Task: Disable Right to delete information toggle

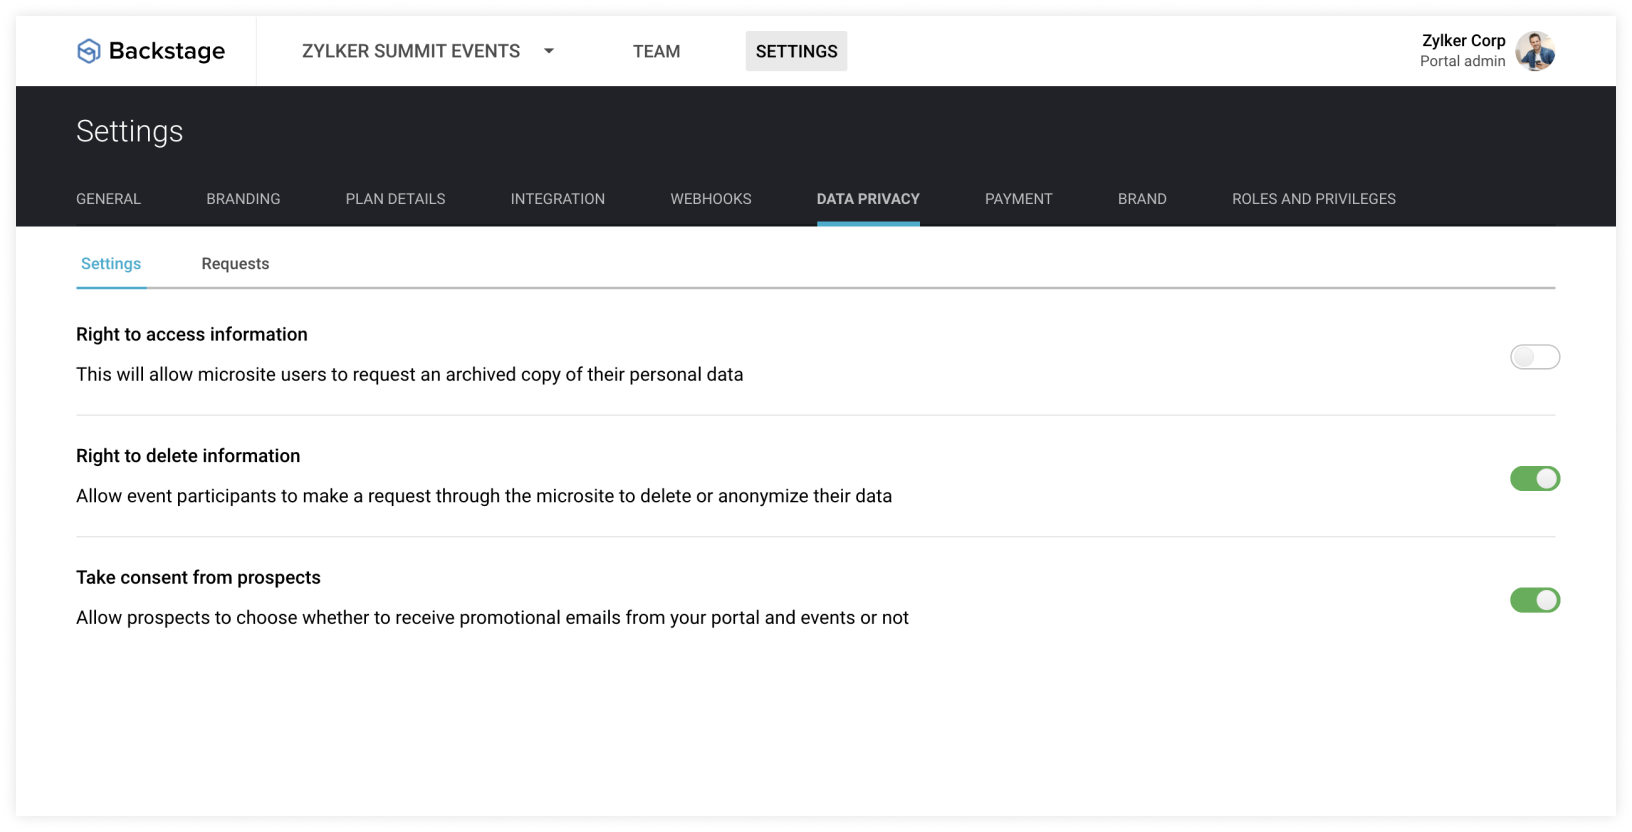Action: [x=1534, y=479]
